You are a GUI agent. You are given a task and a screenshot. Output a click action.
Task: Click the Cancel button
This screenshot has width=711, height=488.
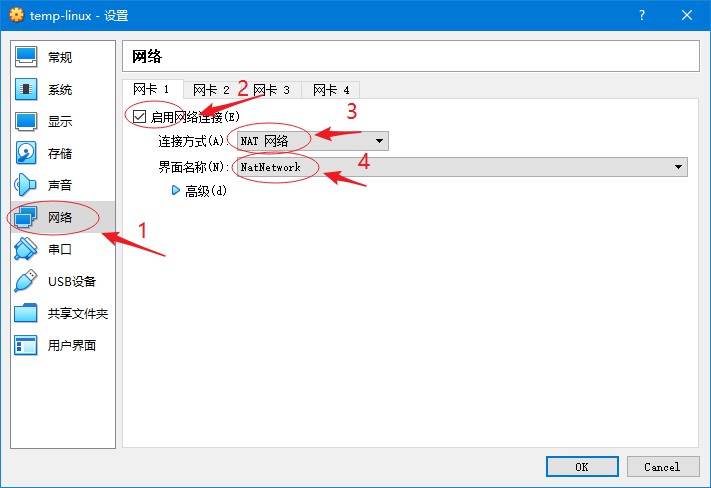pyautogui.click(x=663, y=467)
